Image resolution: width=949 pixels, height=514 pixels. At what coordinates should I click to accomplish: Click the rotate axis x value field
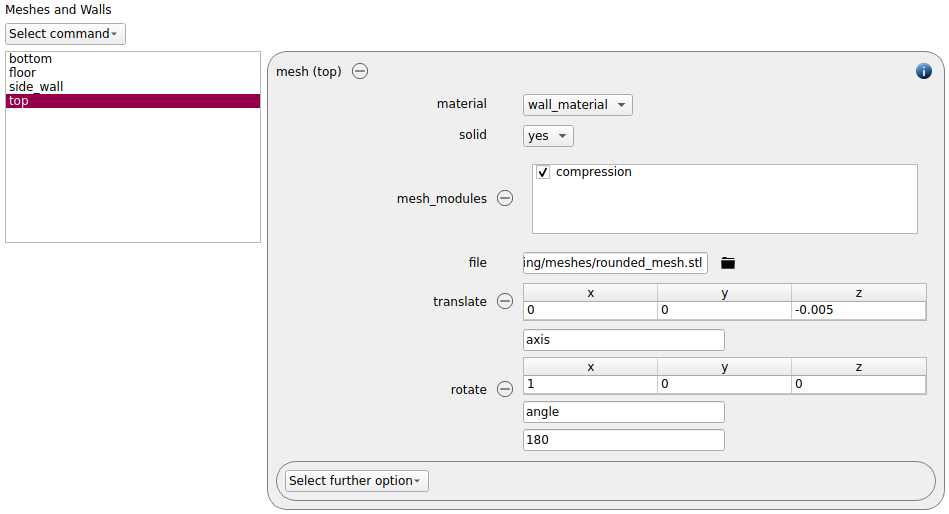click(x=590, y=384)
